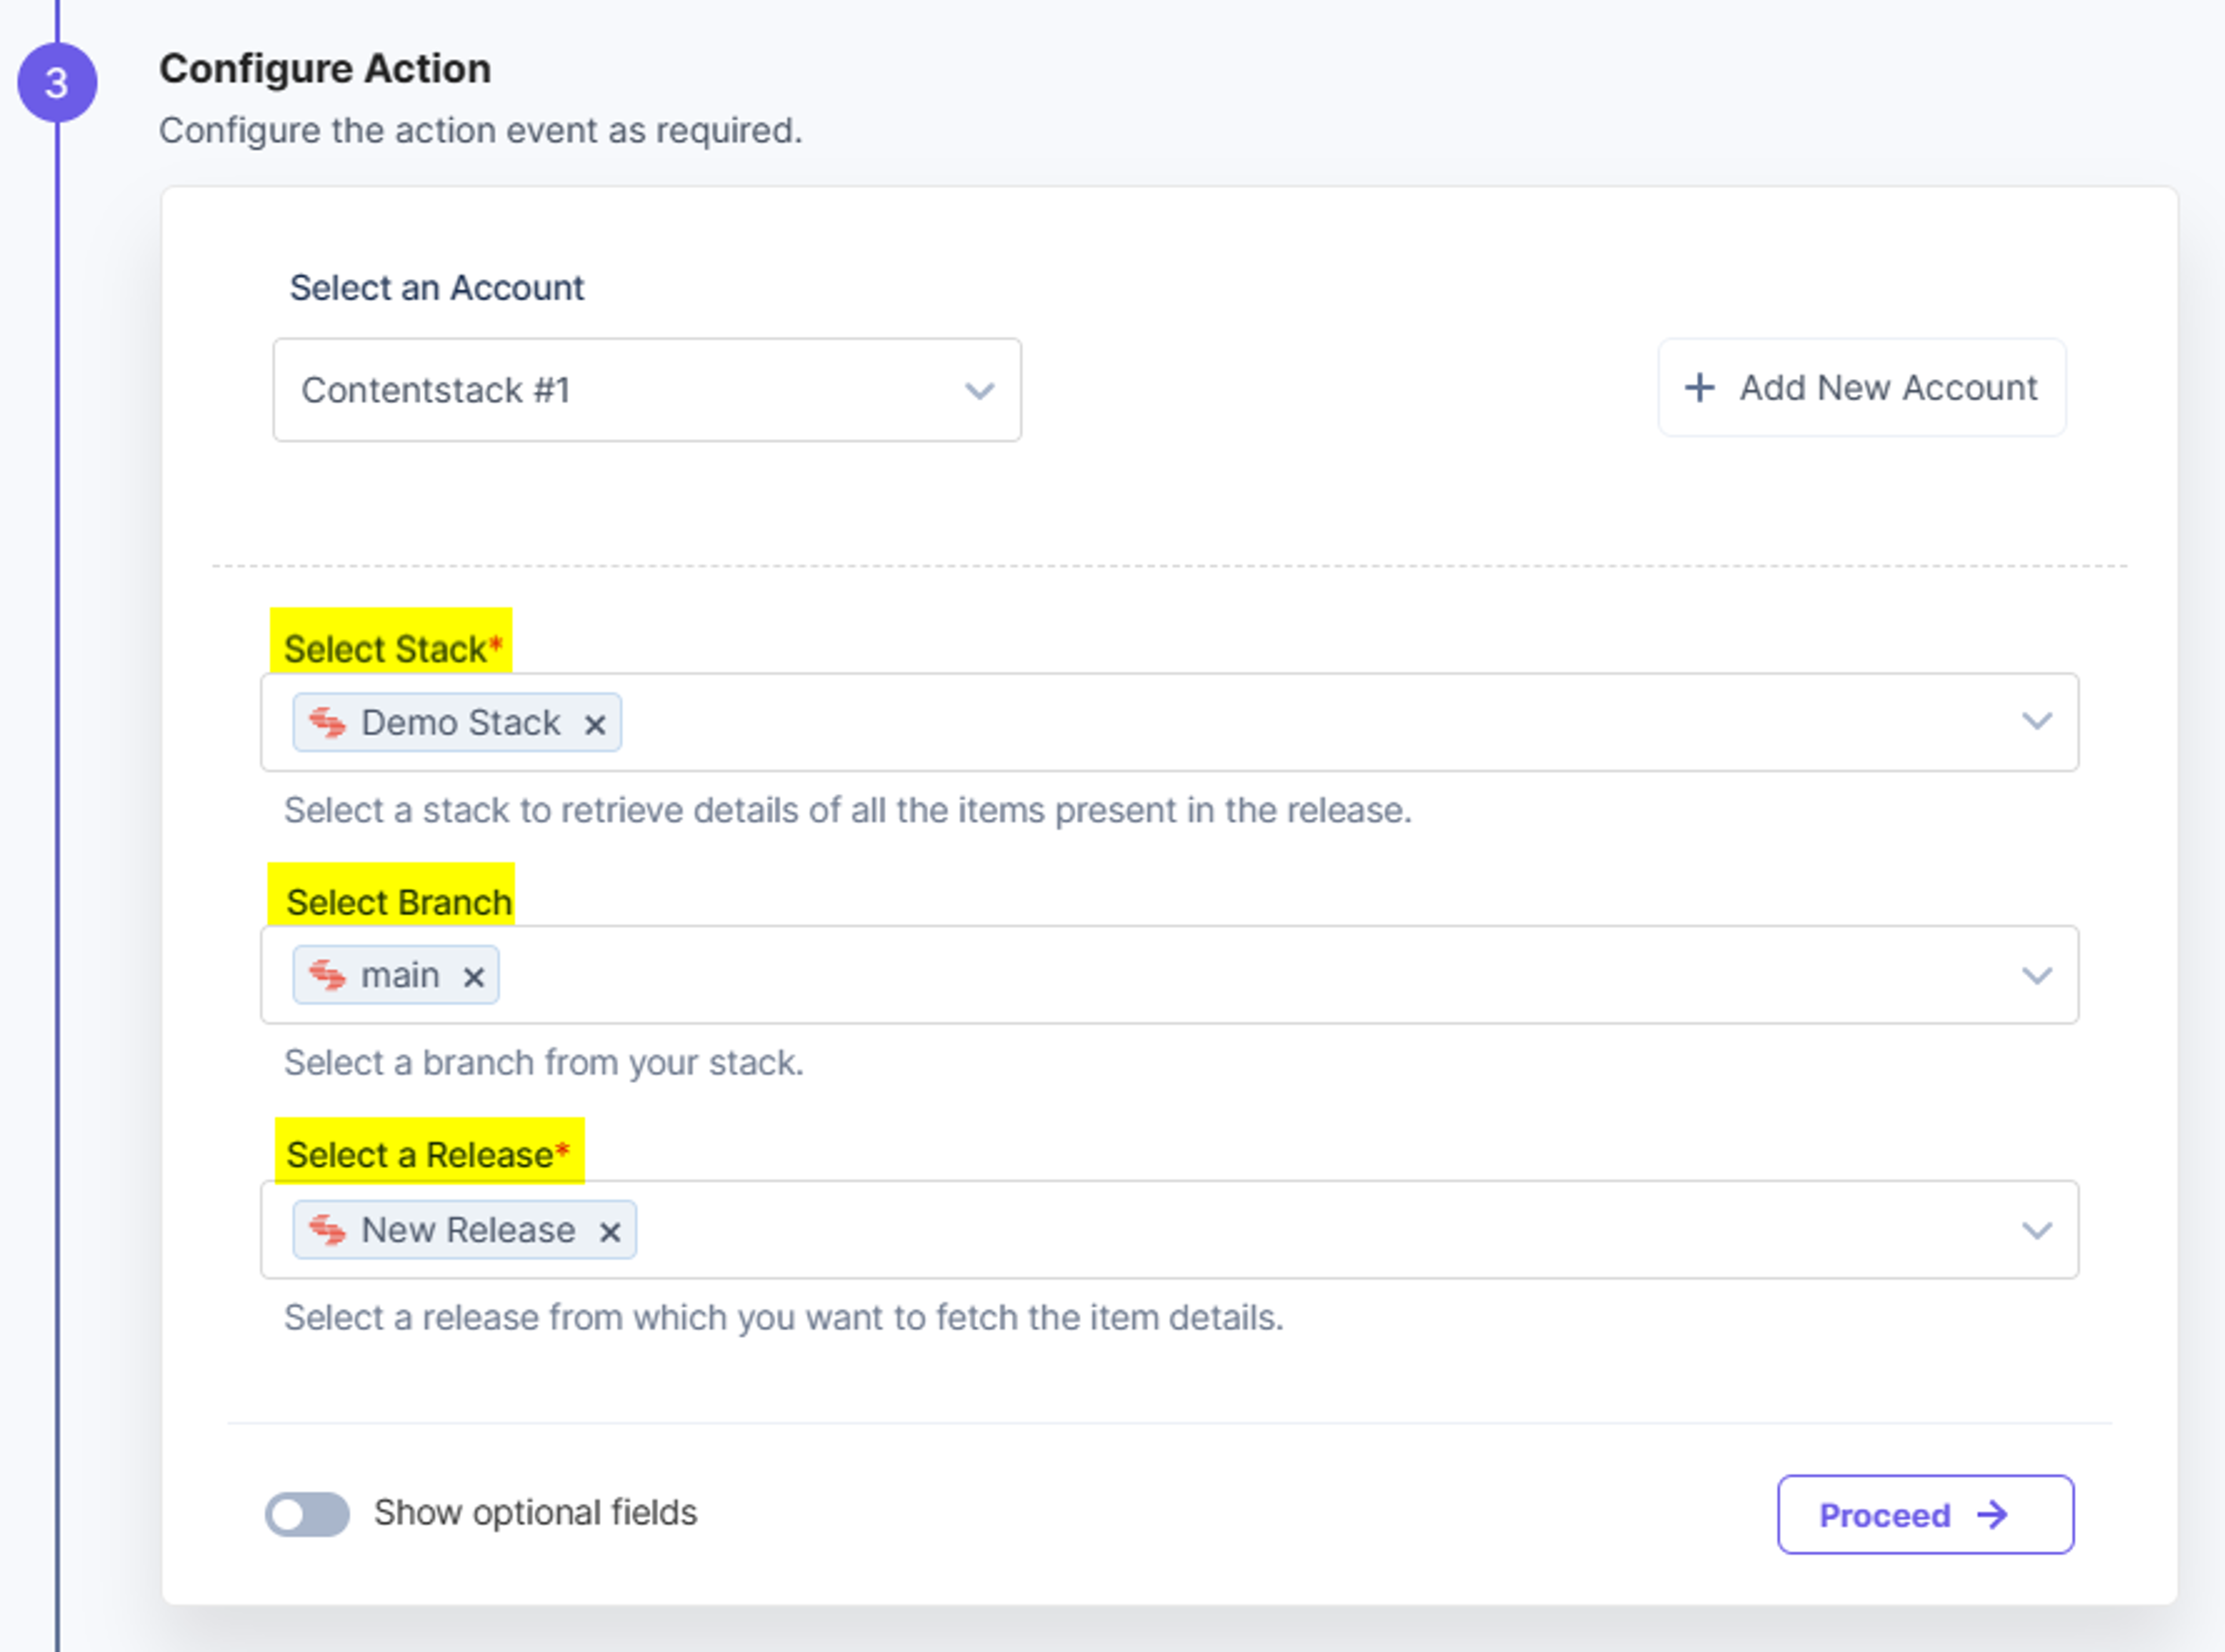This screenshot has height=1652, width=2225.
Task: Click the arrow icon on Proceed
Action: click(x=1992, y=1514)
